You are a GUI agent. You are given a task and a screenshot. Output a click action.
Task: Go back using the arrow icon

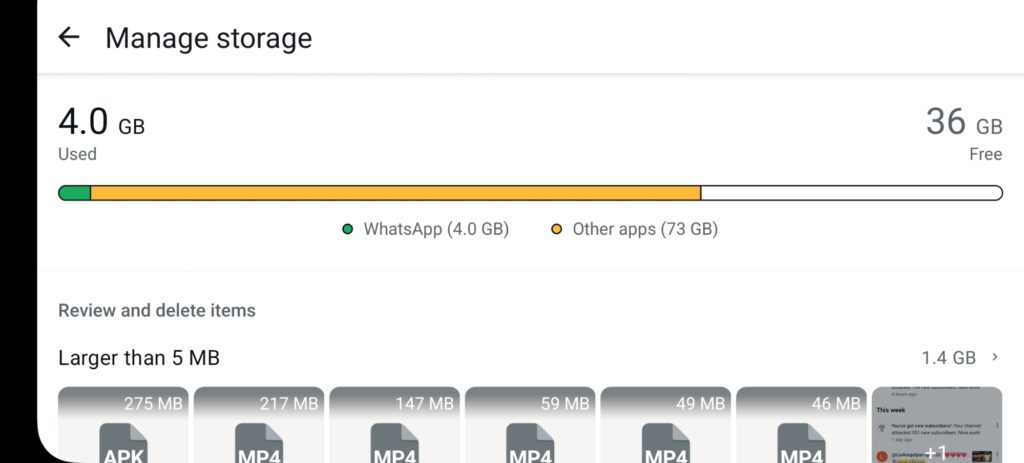coord(68,38)
